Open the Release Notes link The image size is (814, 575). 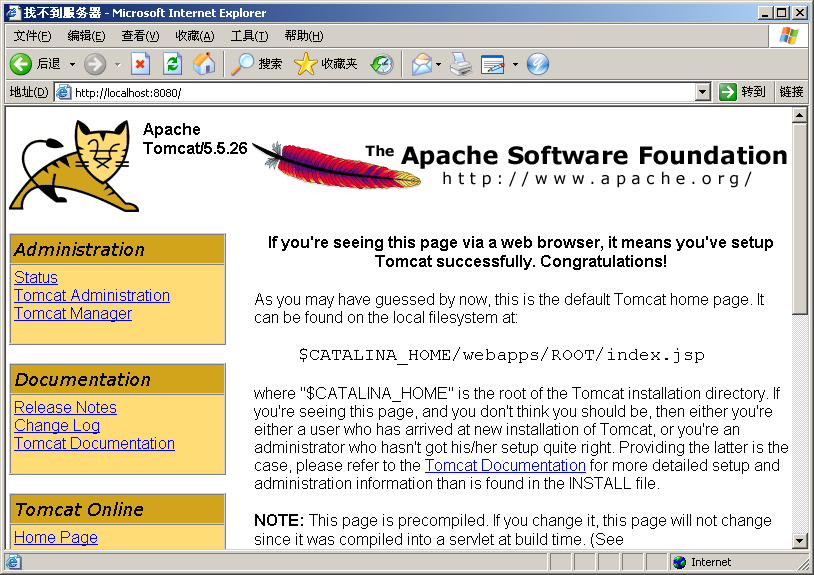click(65, 407)
